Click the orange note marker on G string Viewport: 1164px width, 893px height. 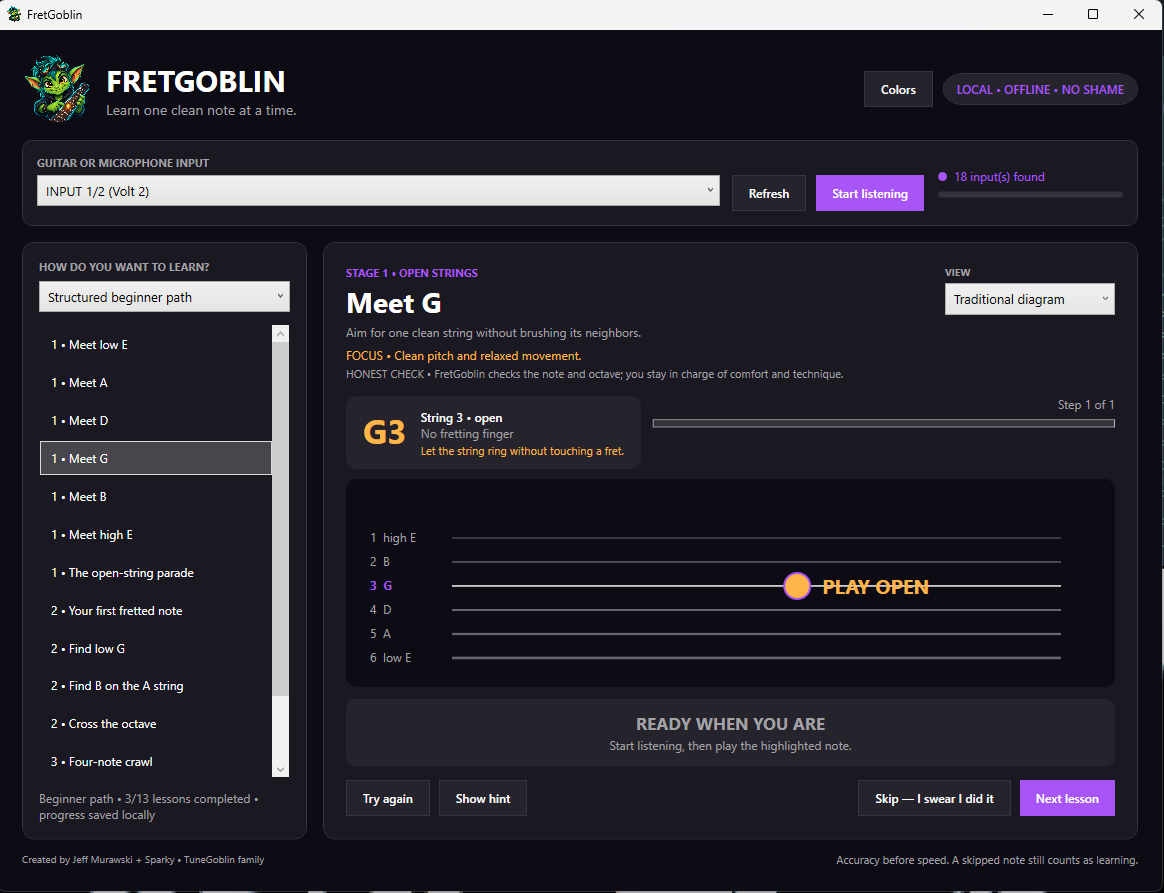[797, 586]
